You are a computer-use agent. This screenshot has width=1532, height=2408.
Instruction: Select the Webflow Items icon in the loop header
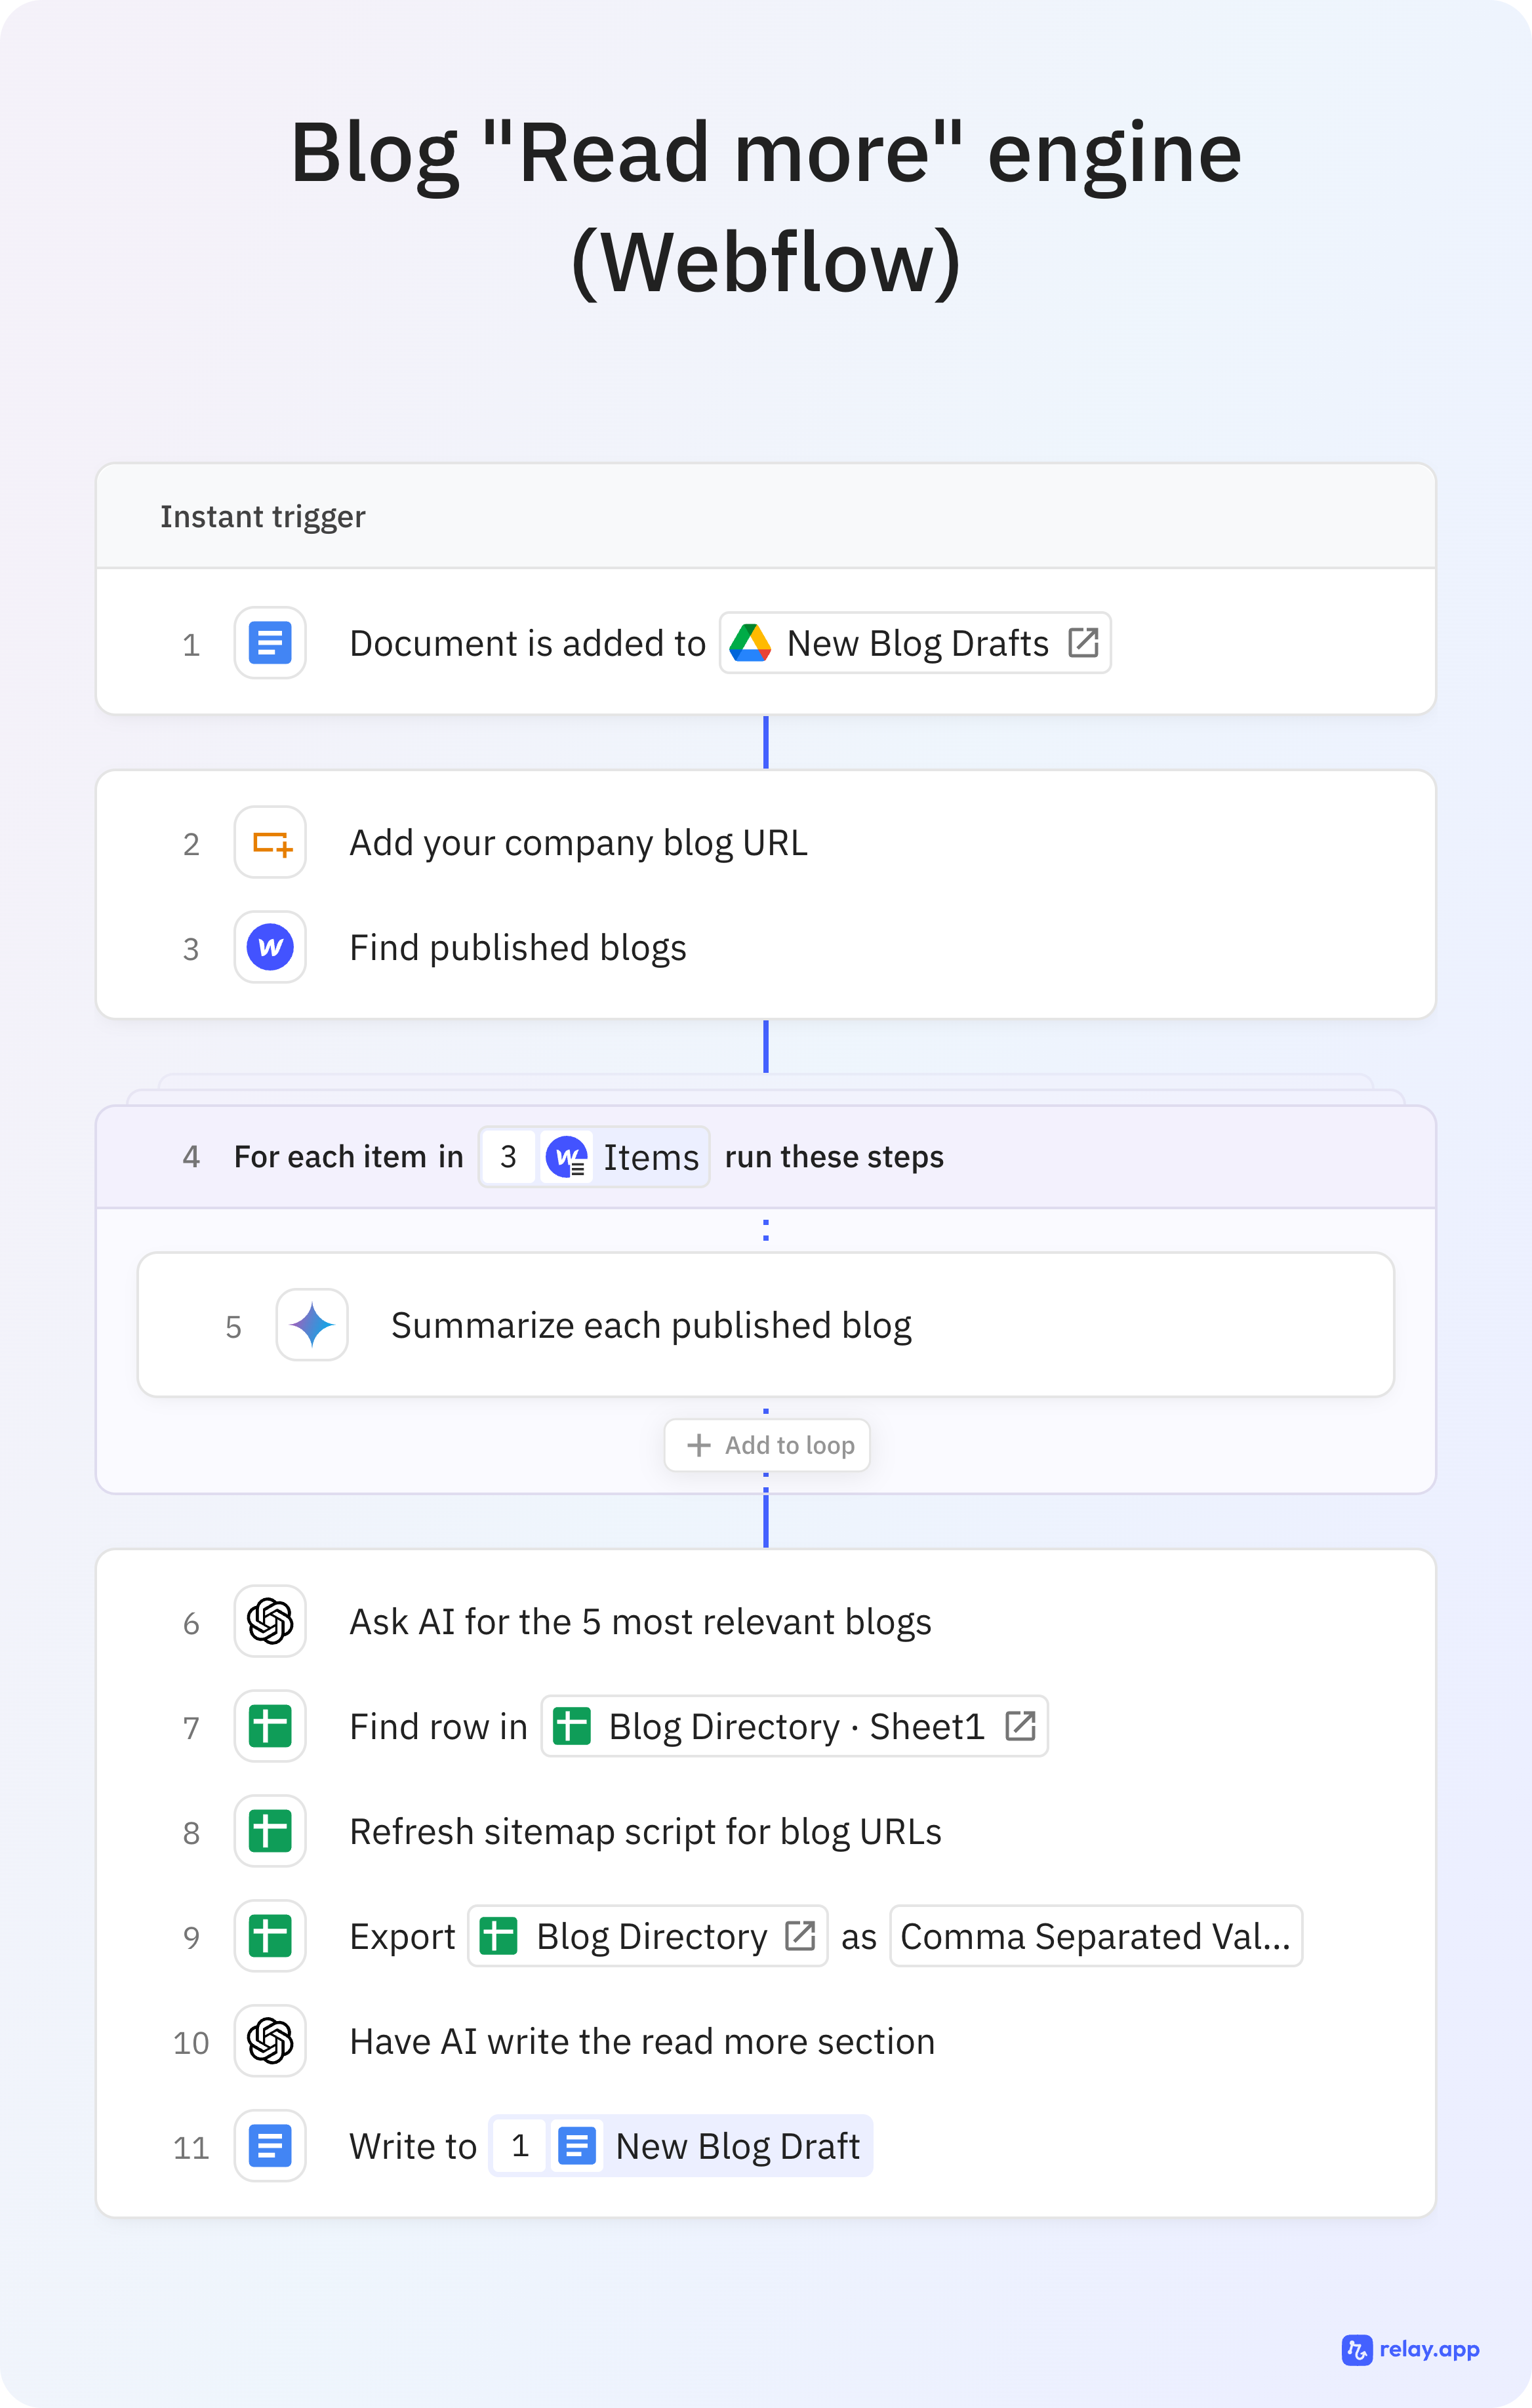point(566,1156)
